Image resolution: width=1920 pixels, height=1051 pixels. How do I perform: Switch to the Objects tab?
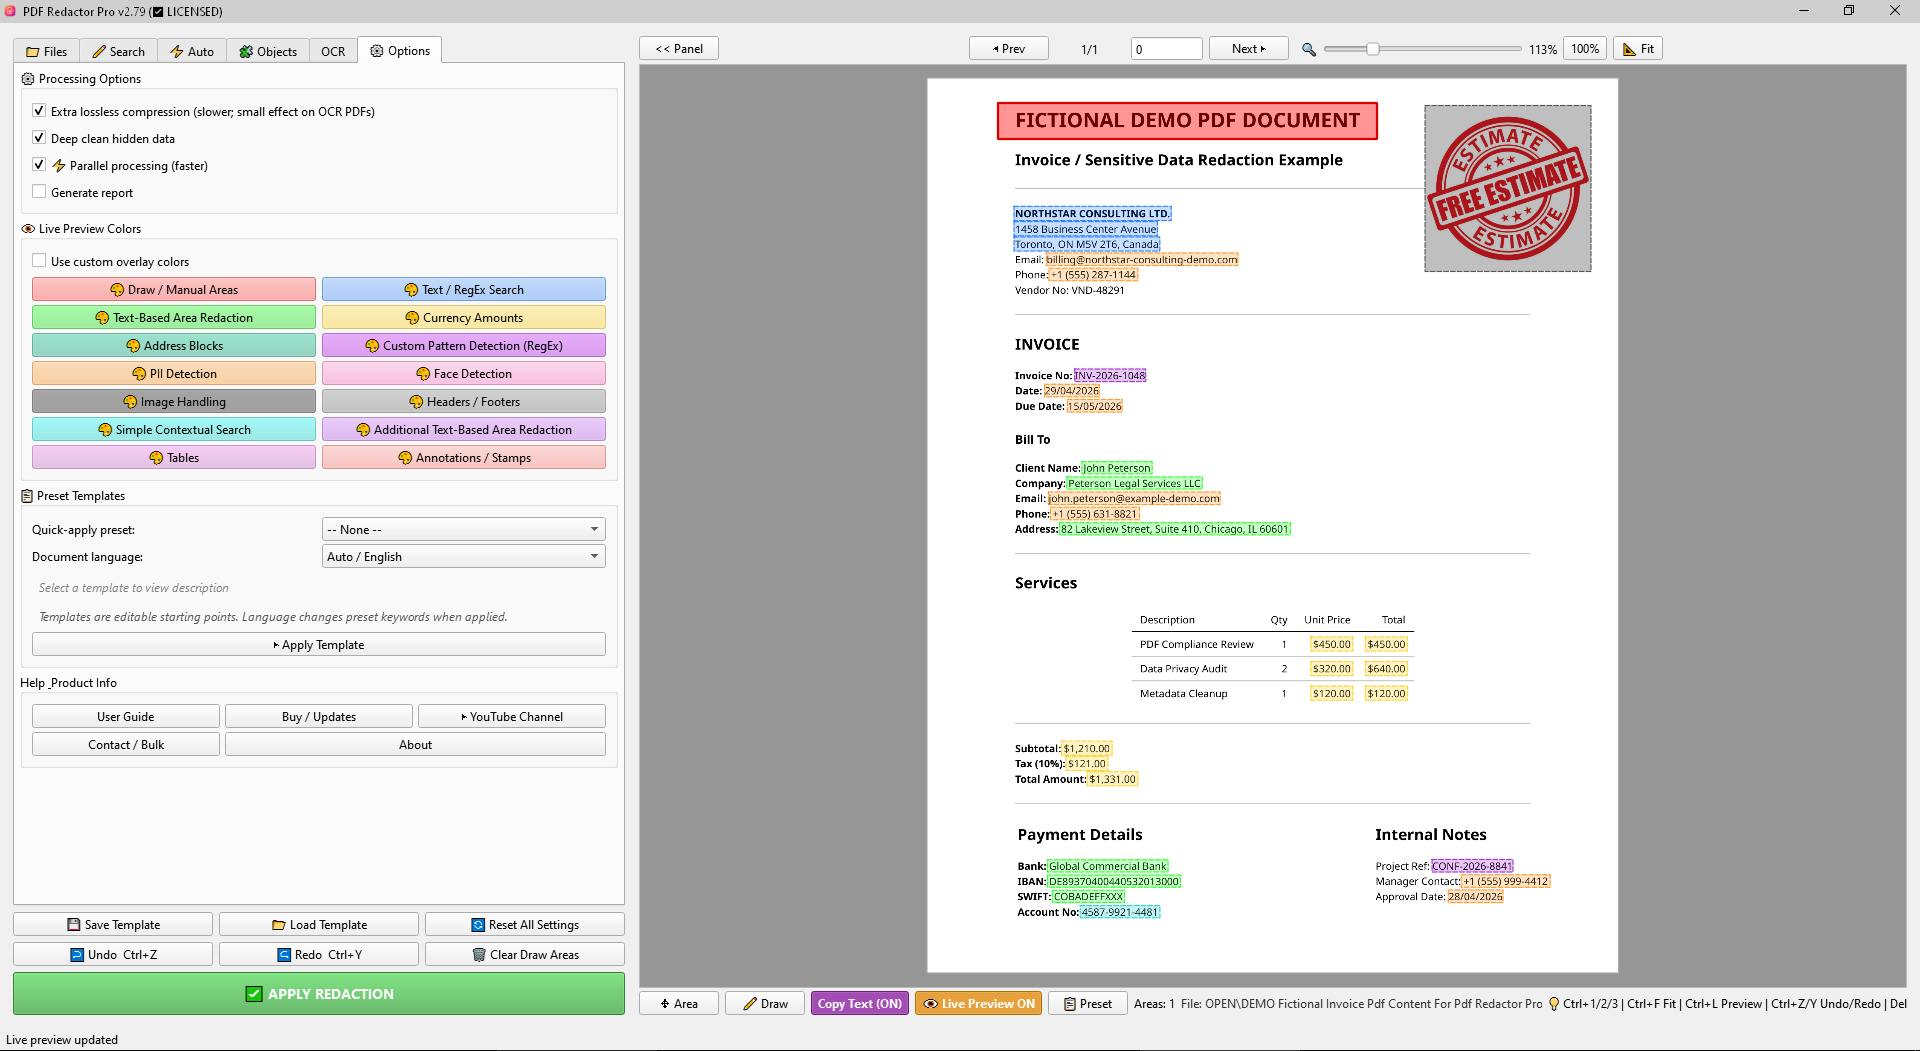(x=268, y=51)
